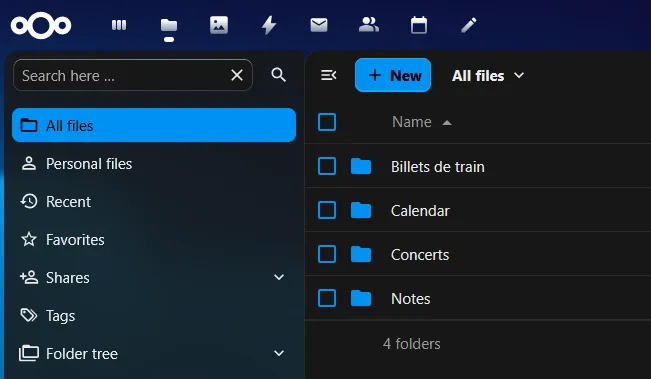Viewport: 651px width, 379px height.
Task: Open the Shares view
Action: (68, 278)
